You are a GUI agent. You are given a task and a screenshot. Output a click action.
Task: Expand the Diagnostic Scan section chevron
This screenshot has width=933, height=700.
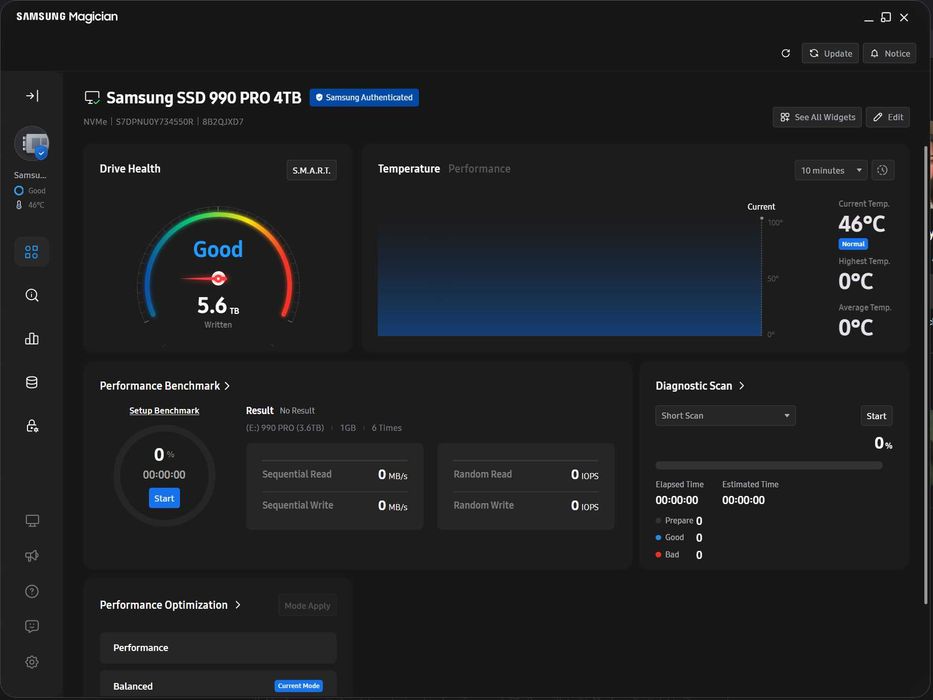[741, 386]
